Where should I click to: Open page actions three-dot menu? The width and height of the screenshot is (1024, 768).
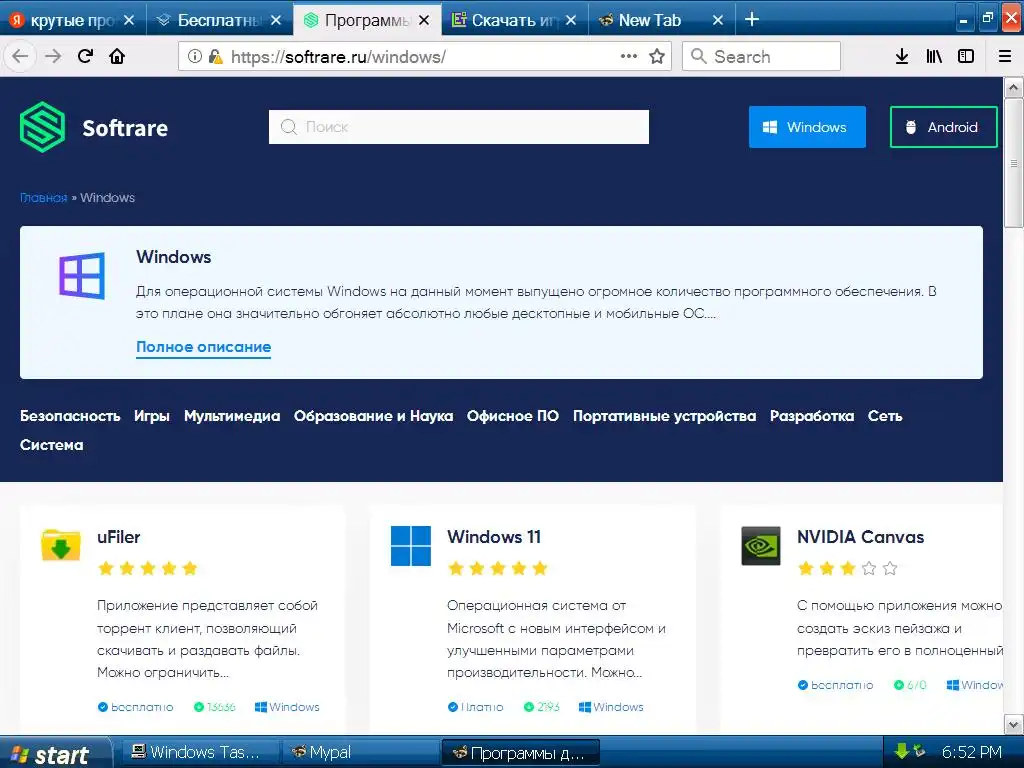[x=629, y=56]
